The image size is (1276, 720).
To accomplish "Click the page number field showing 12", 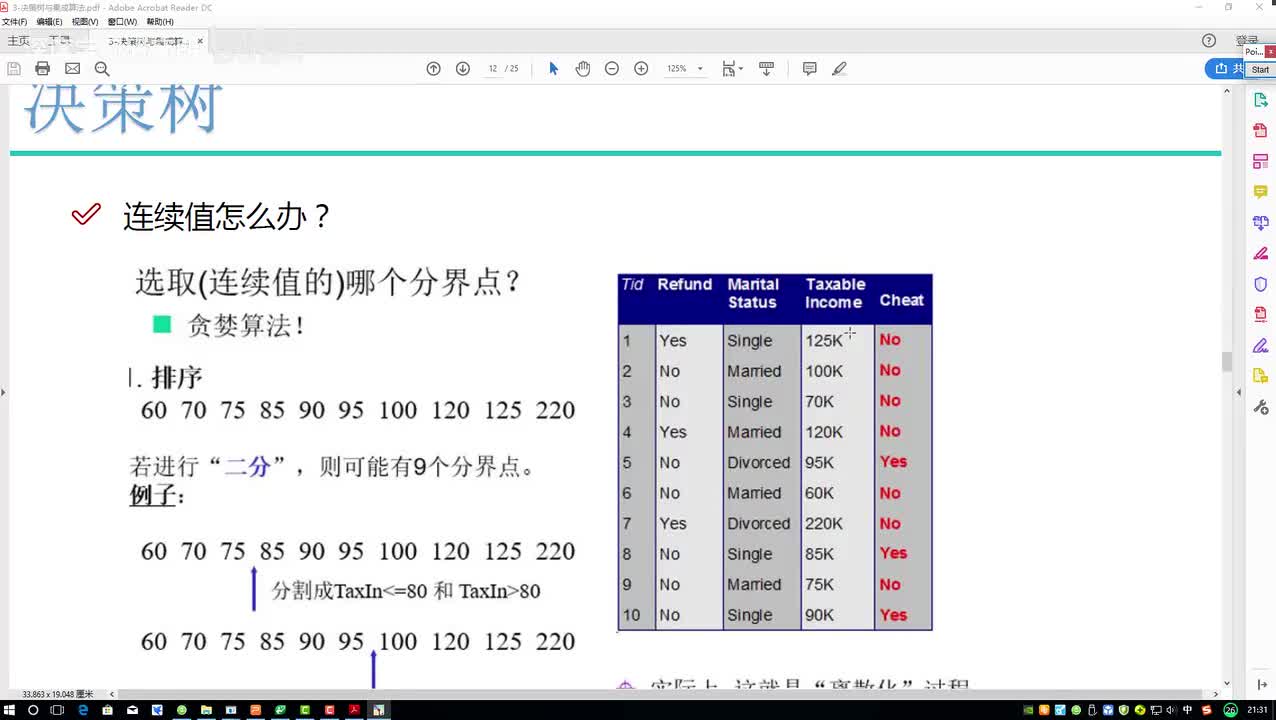I will 493,69.
